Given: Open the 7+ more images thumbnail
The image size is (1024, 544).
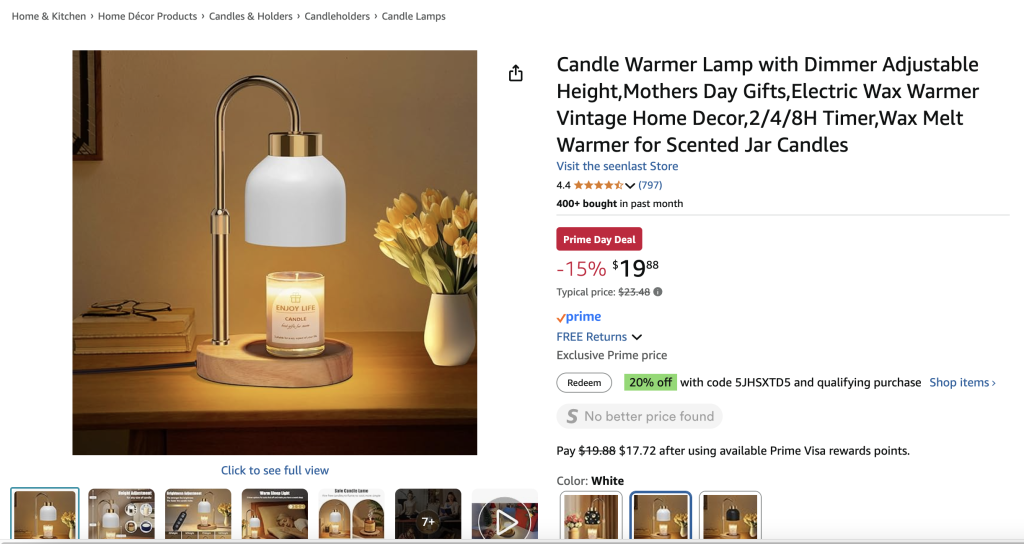Looking at the screenshot, I should (x=428, y=519).
